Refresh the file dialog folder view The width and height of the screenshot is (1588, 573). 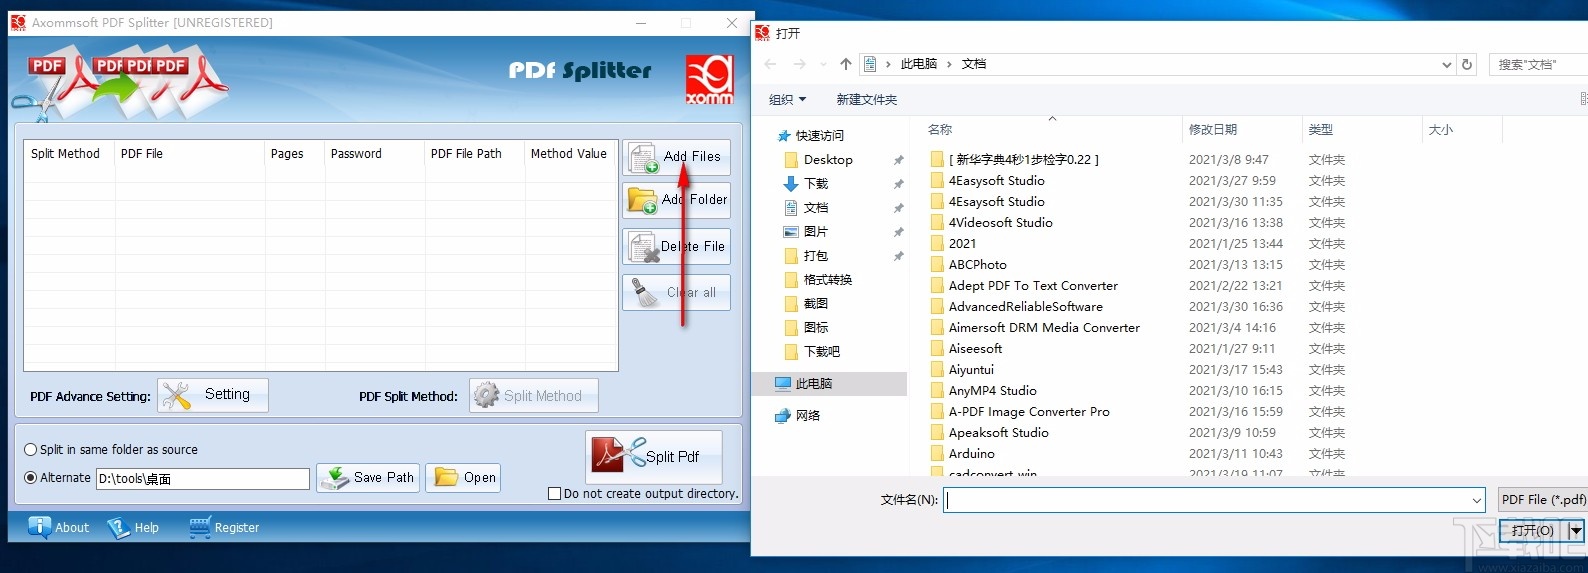1467,65
